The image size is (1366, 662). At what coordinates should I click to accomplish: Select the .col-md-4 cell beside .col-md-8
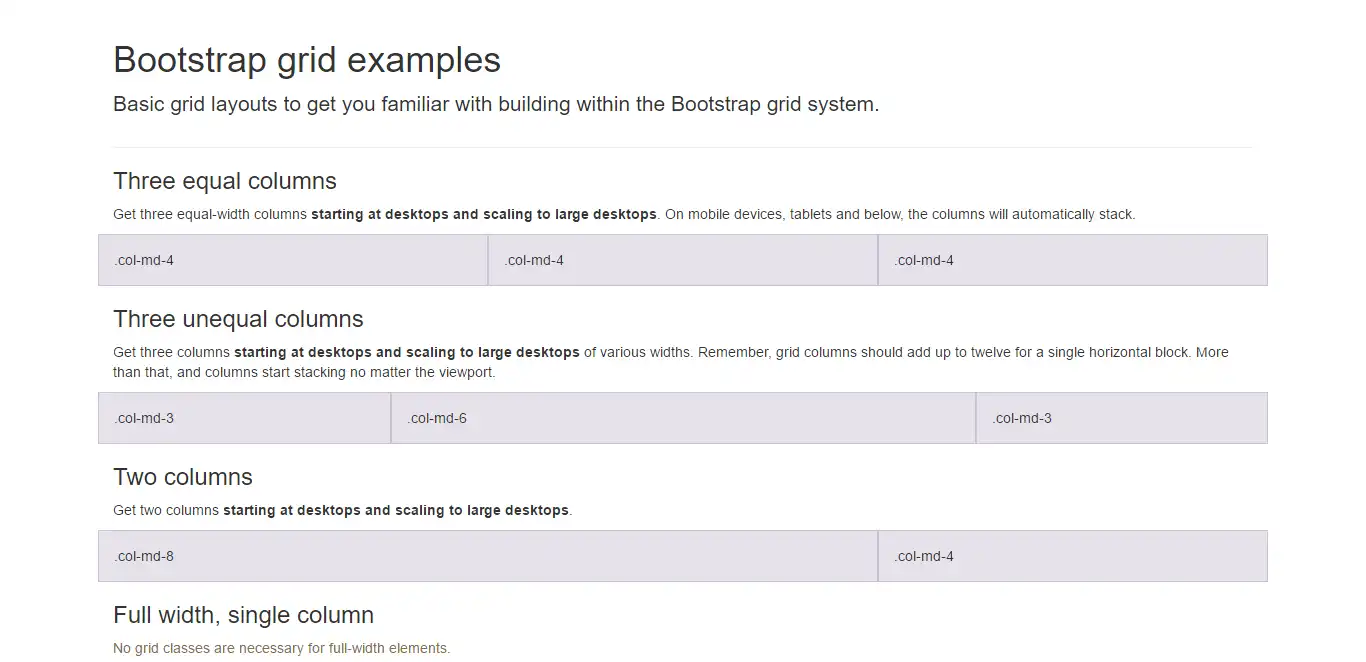1072,556
